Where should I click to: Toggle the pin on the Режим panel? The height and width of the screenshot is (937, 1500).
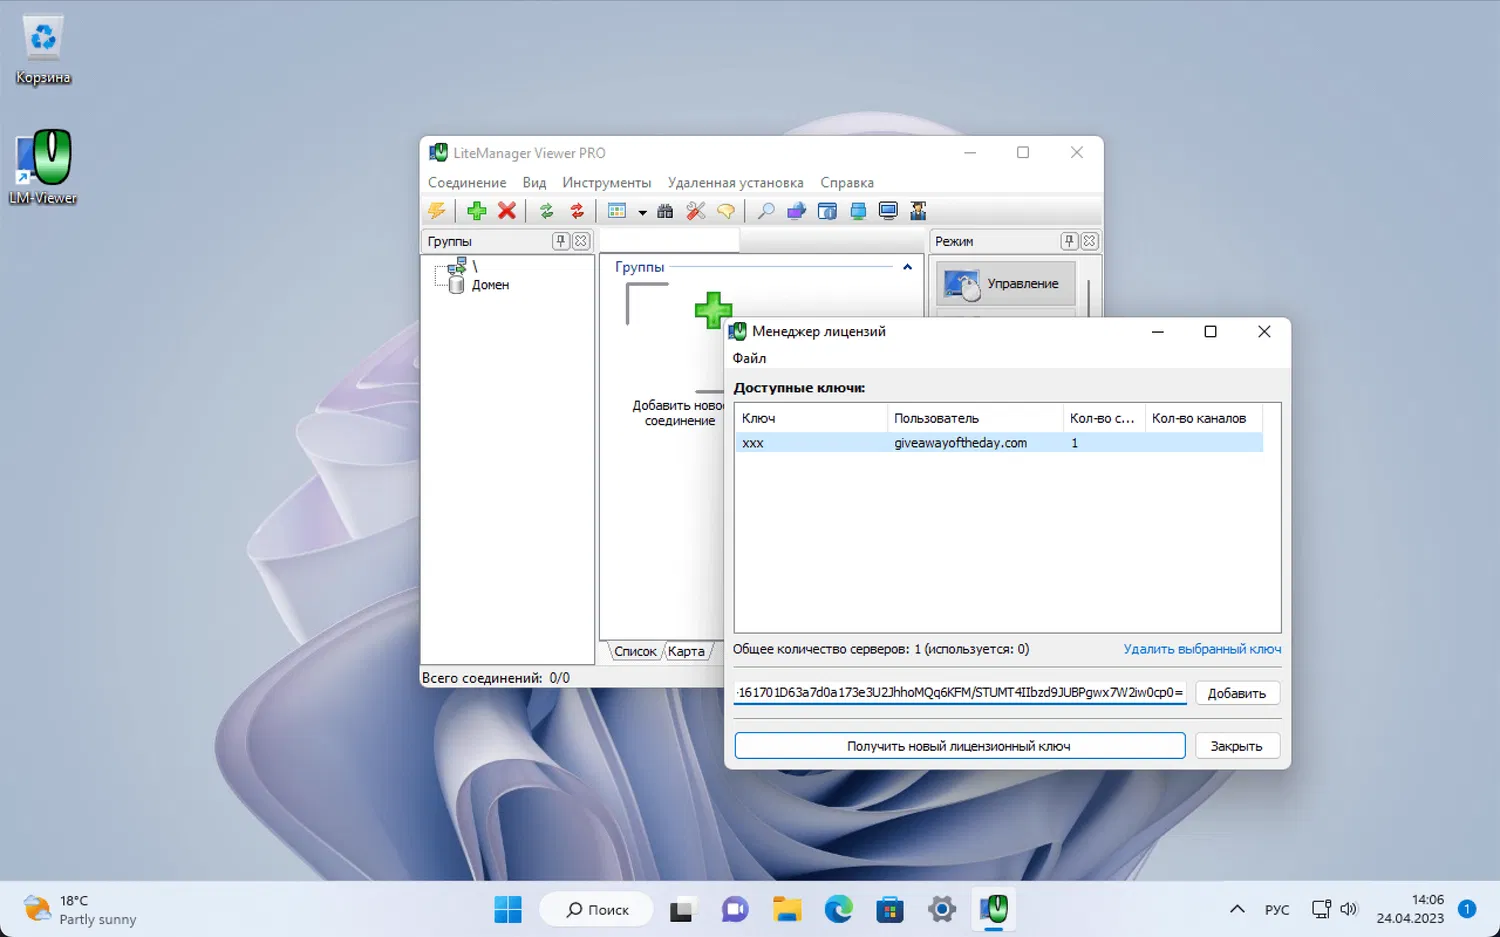(x=1069, y=241)
